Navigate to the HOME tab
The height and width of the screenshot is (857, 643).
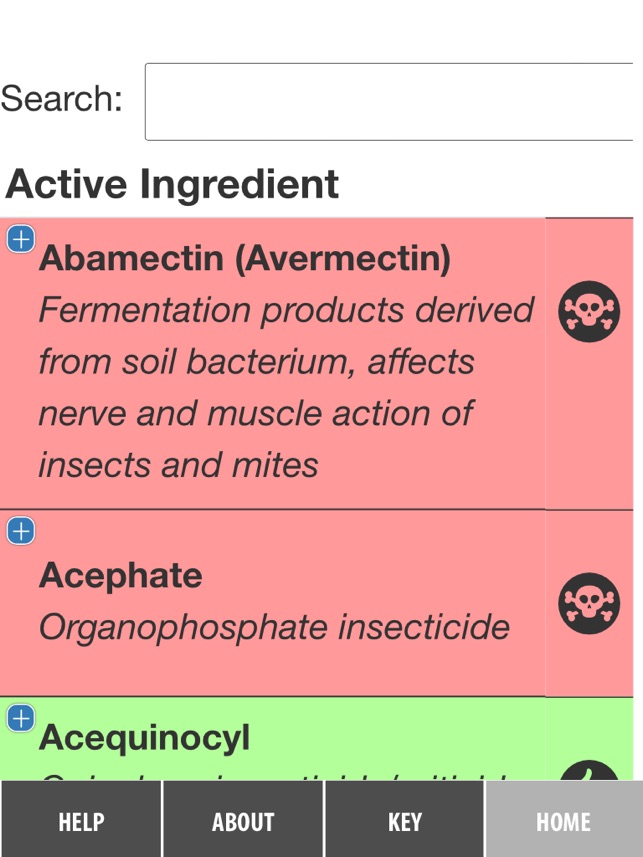click(x=562, y=820)
